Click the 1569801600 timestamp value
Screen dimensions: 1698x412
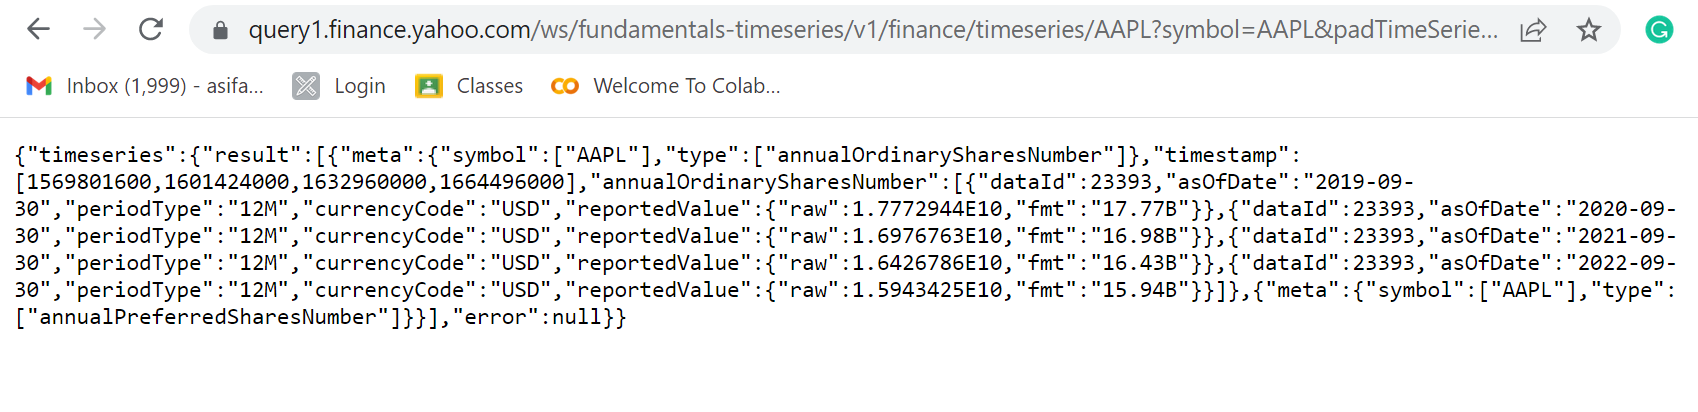[89, 182]
